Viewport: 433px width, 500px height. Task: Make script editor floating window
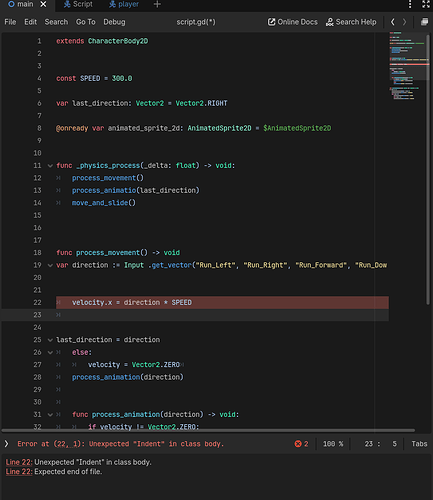(424, 22)
